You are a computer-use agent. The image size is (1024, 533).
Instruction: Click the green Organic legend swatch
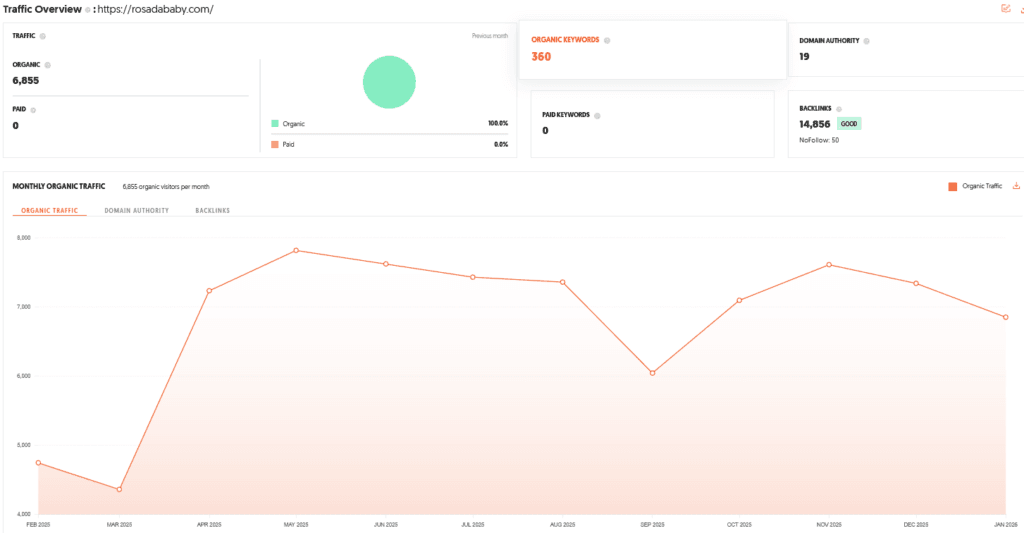(x=275, y=124)
